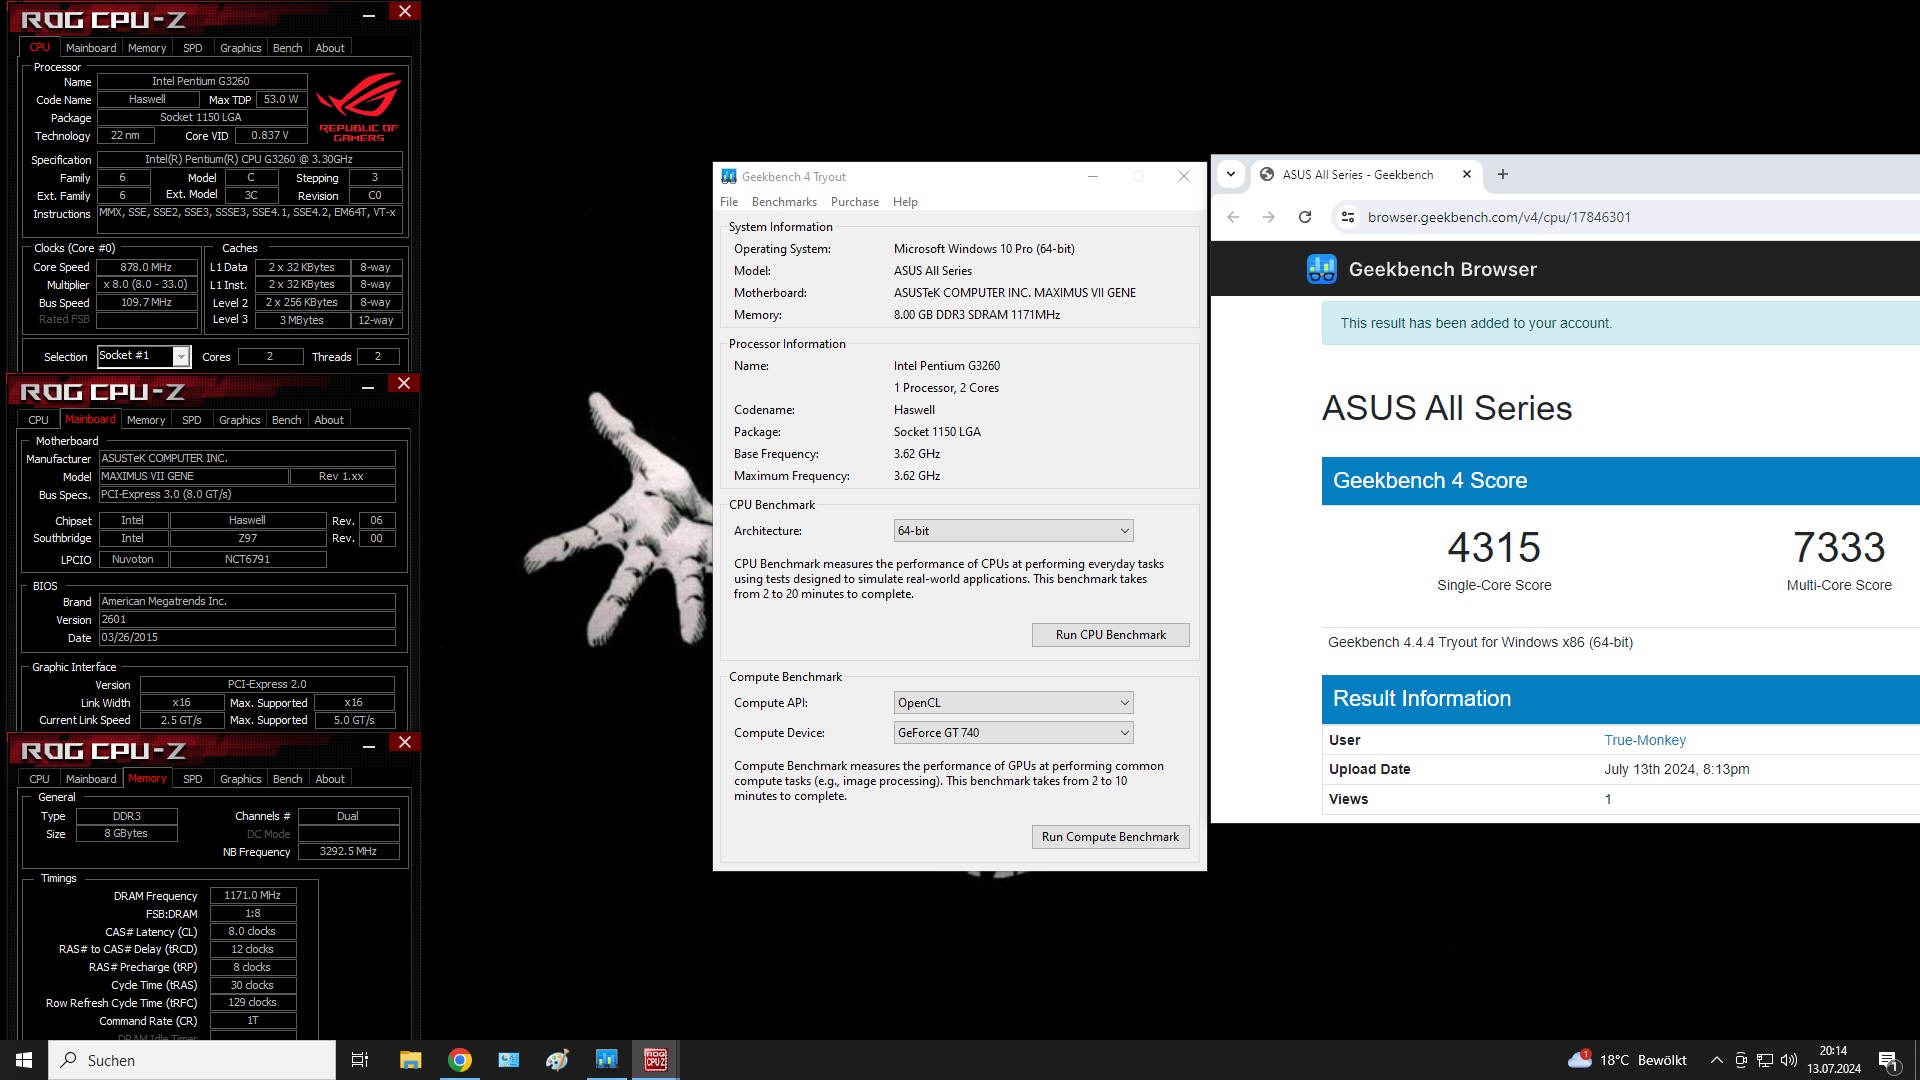Open the volume control in the system tray

point(1789,1060)
